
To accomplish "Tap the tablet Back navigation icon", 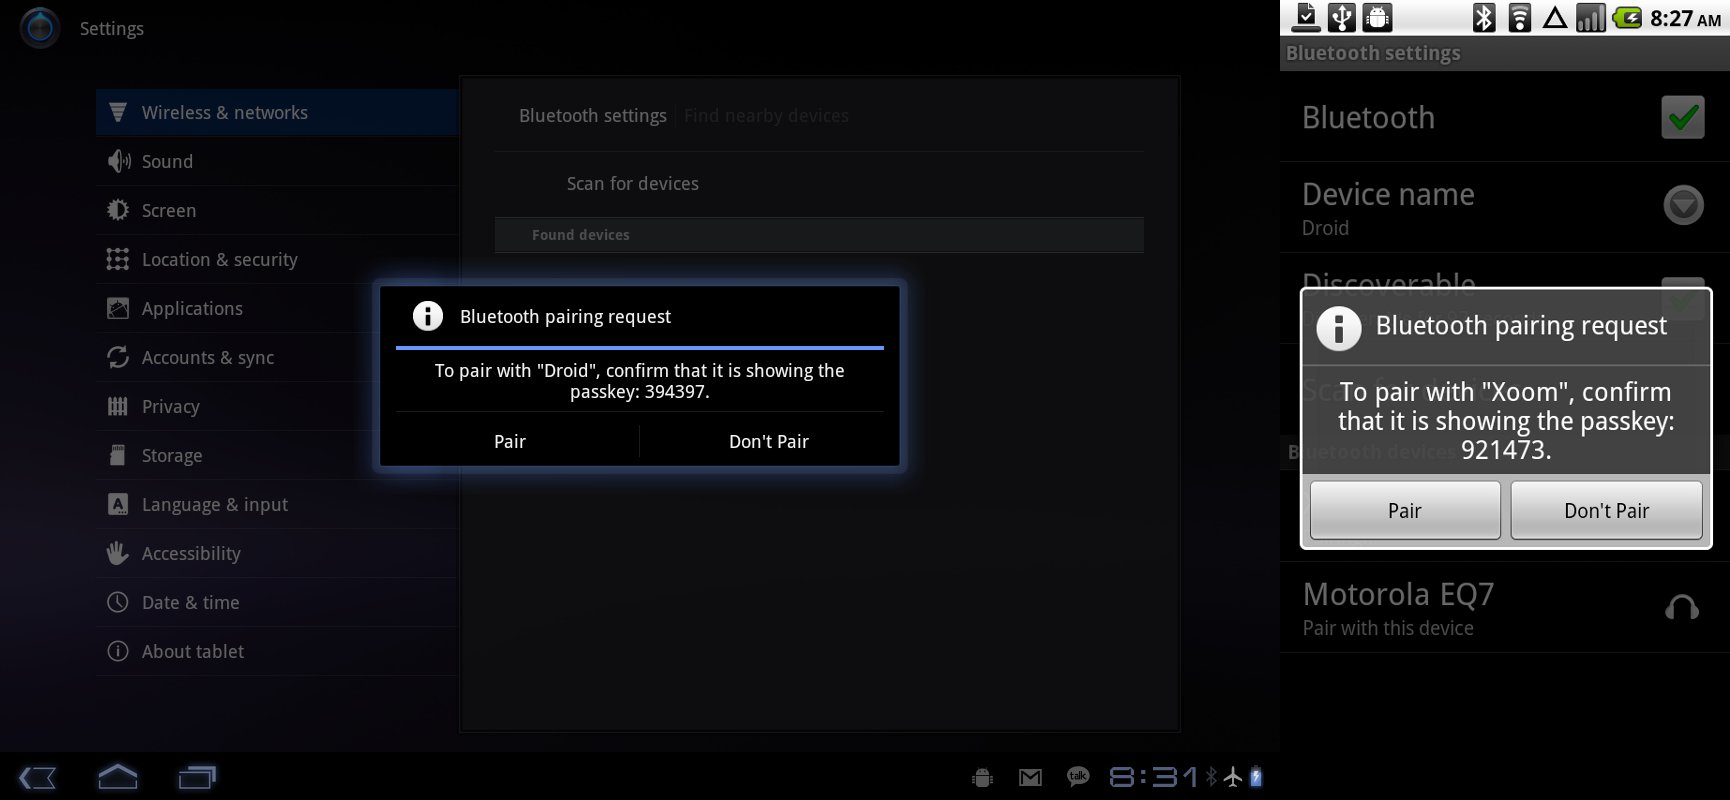I will coord(38,777).
